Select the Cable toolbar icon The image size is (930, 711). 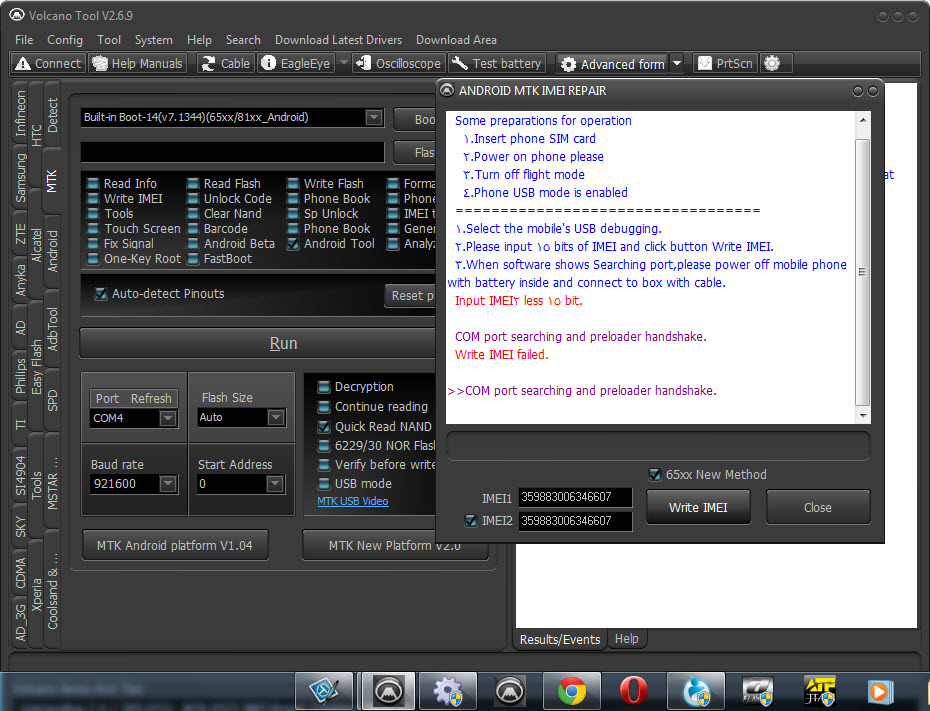(x=208, y=63)
